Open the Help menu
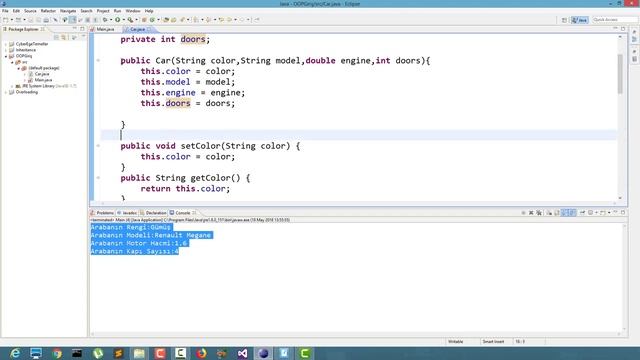 pyautogui.click(x=149, y=11)
